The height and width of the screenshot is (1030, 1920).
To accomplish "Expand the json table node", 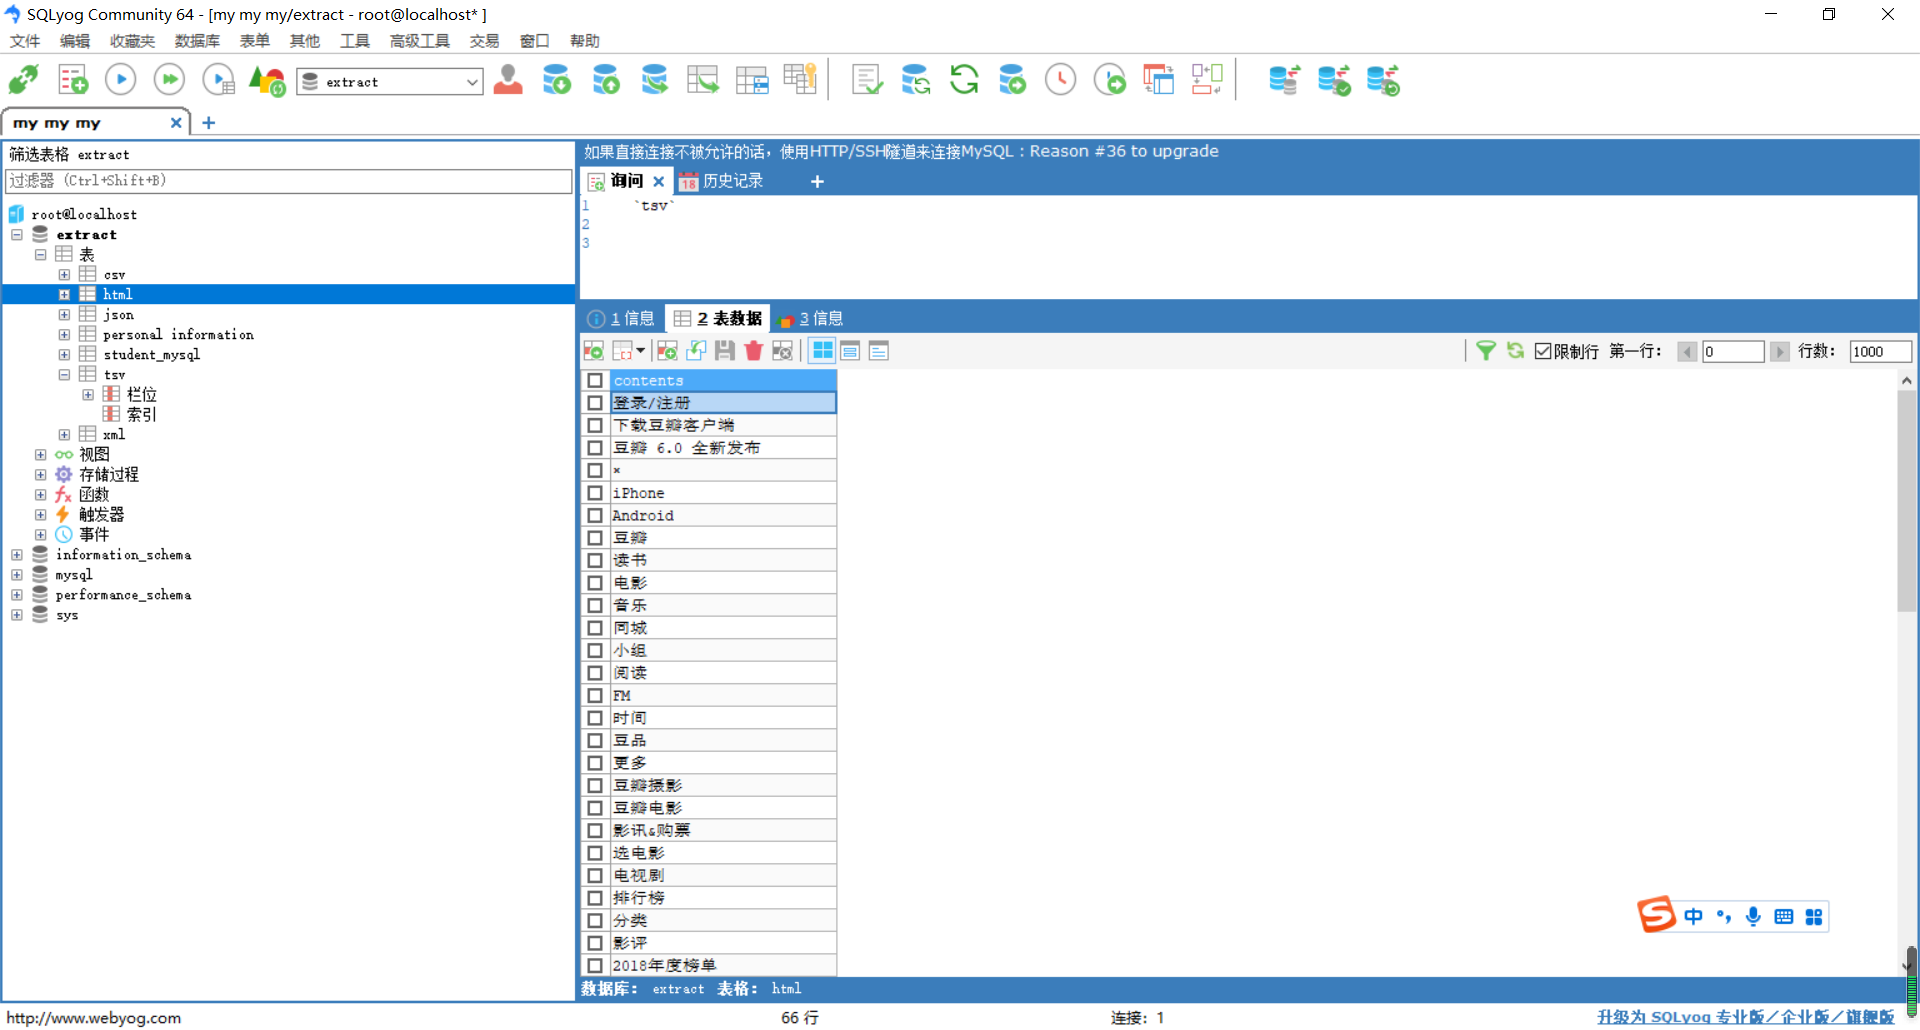I will 64,315.
